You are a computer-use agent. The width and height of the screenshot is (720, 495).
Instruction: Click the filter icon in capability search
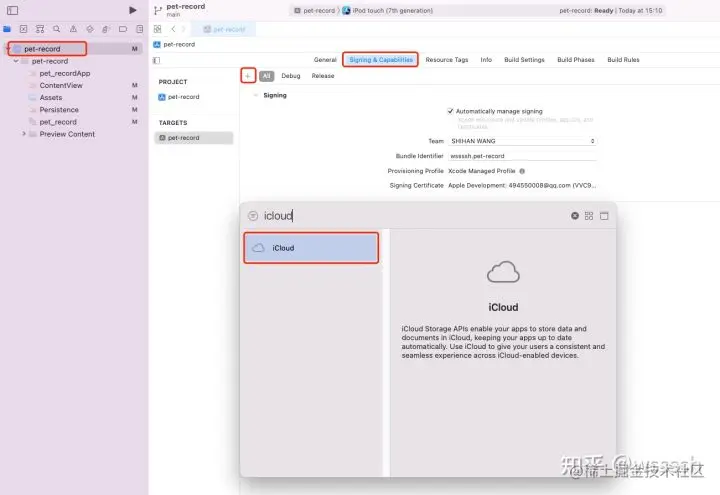click(x=253, y=216)
